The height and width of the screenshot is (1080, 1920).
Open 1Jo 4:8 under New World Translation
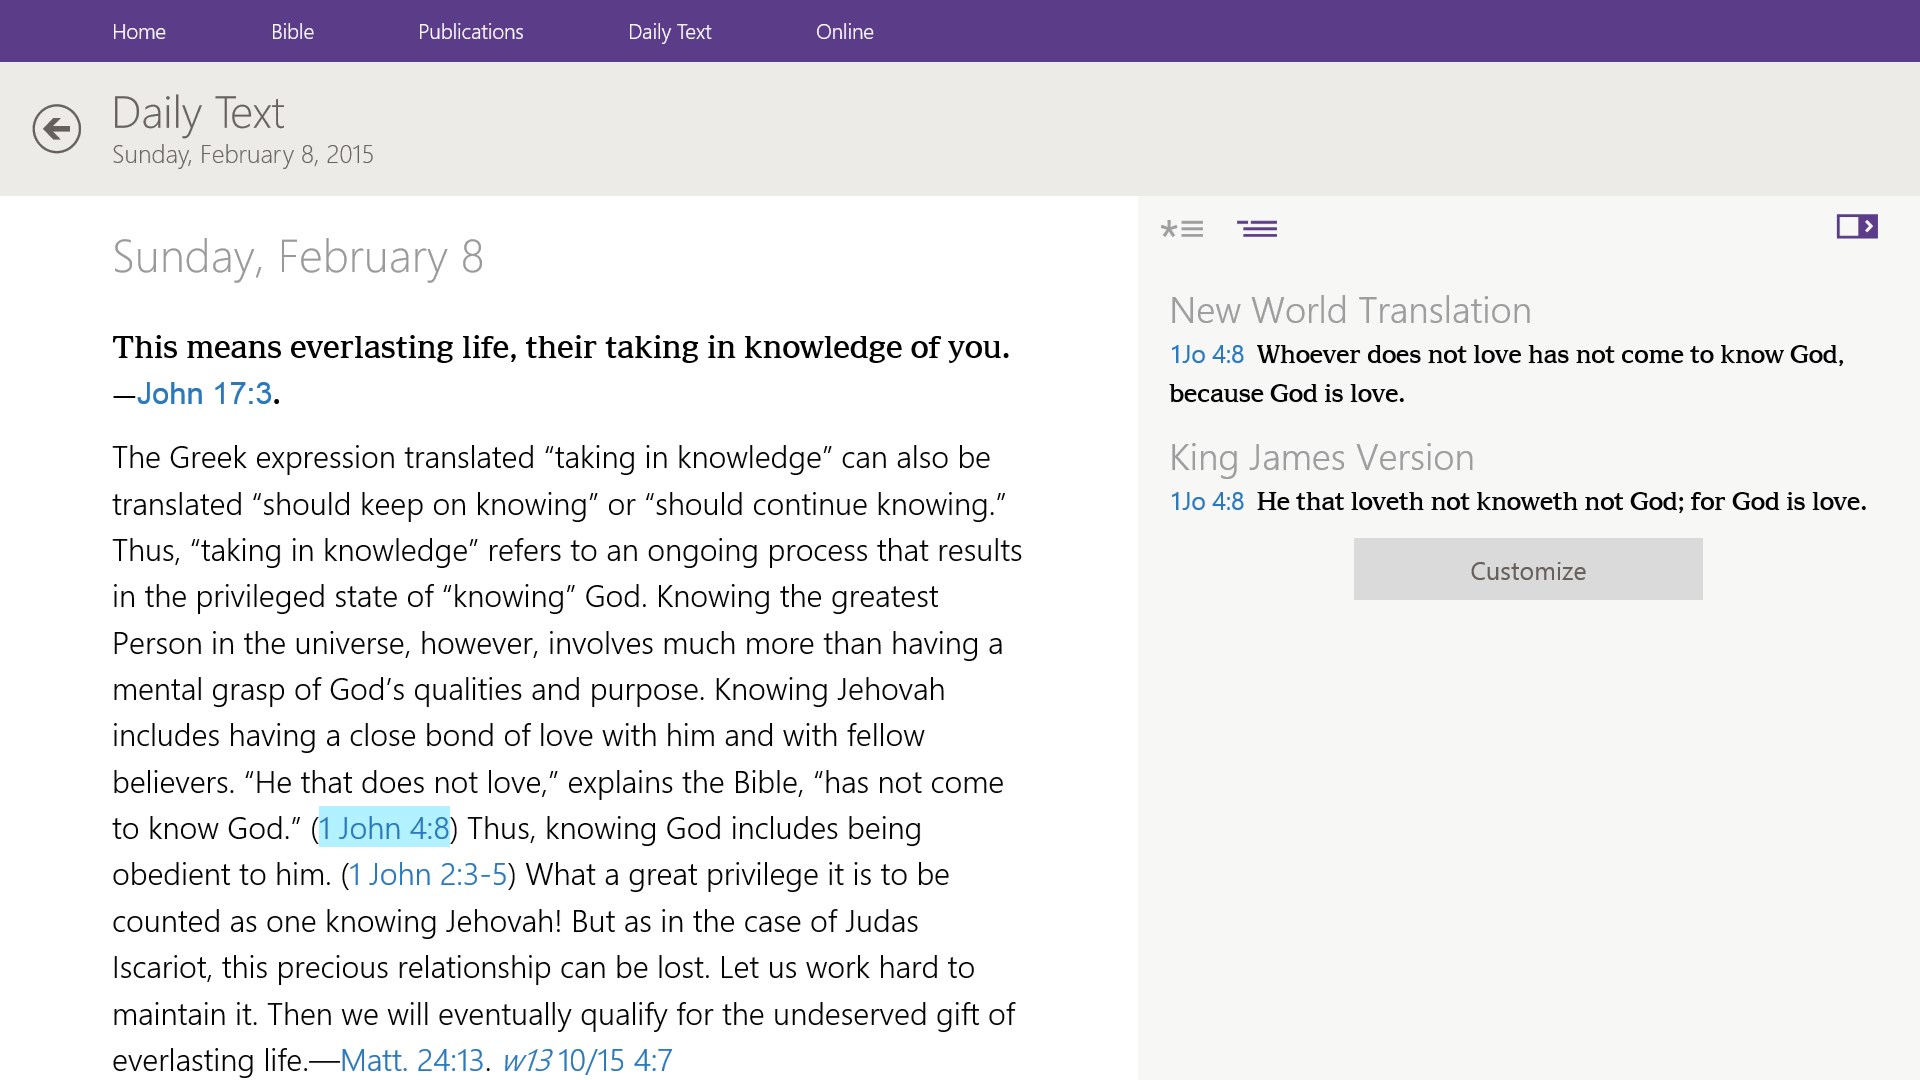coord(1205,354)
